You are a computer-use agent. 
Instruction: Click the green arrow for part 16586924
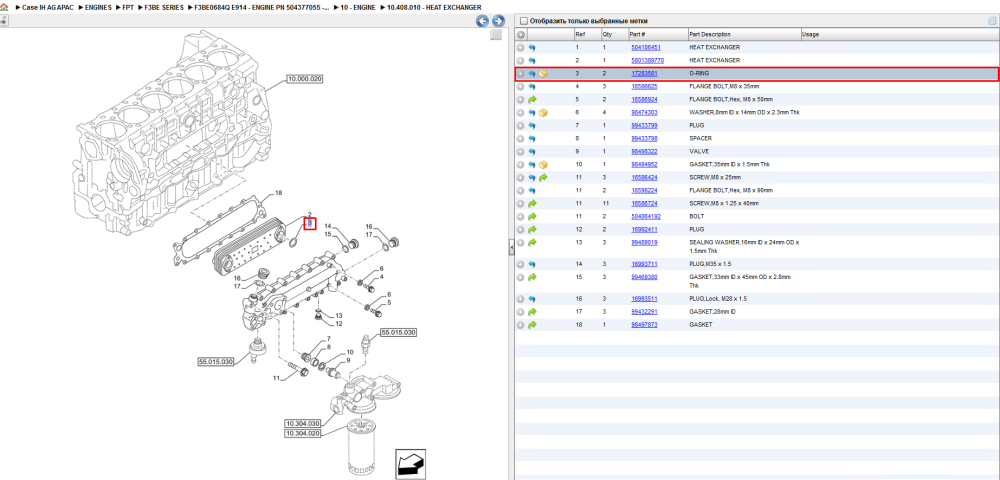[x=532, y=99]
